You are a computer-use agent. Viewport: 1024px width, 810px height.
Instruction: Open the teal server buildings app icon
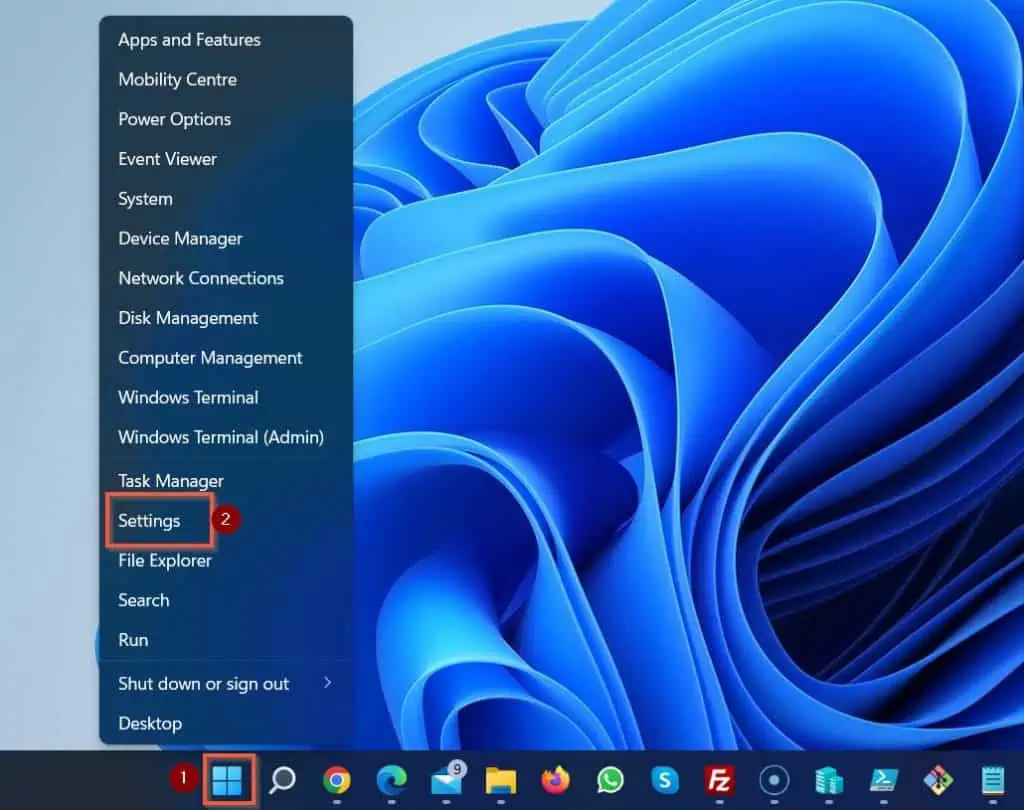pos(829,780)
